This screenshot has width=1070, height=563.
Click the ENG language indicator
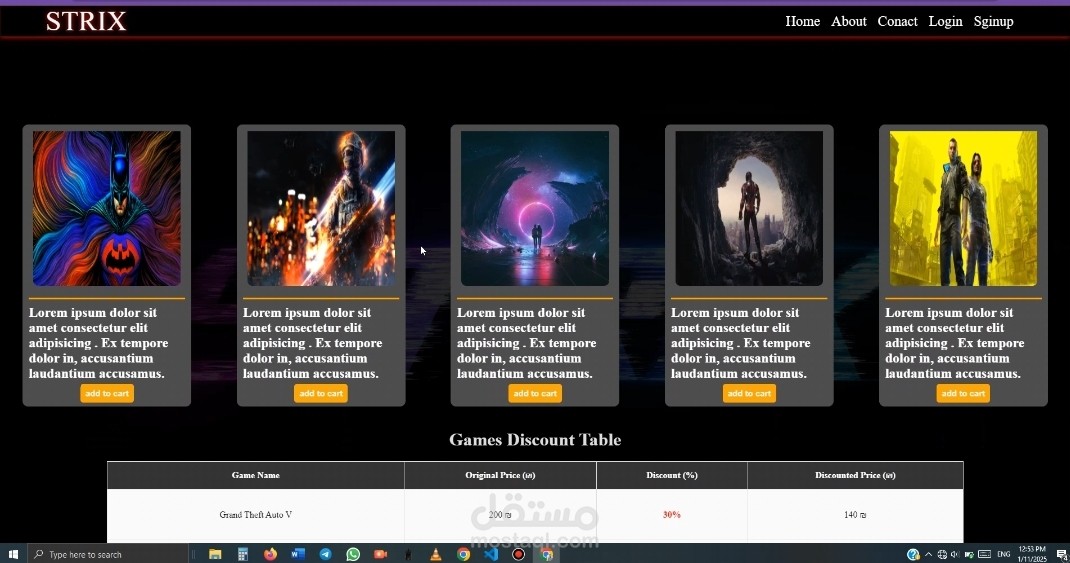[x=1004, y=554]
